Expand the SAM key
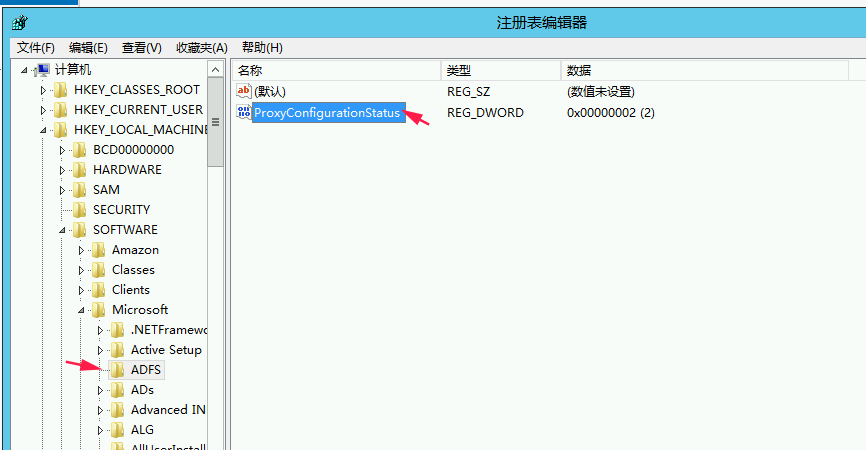The image size is (866, 450). (62, 190)
